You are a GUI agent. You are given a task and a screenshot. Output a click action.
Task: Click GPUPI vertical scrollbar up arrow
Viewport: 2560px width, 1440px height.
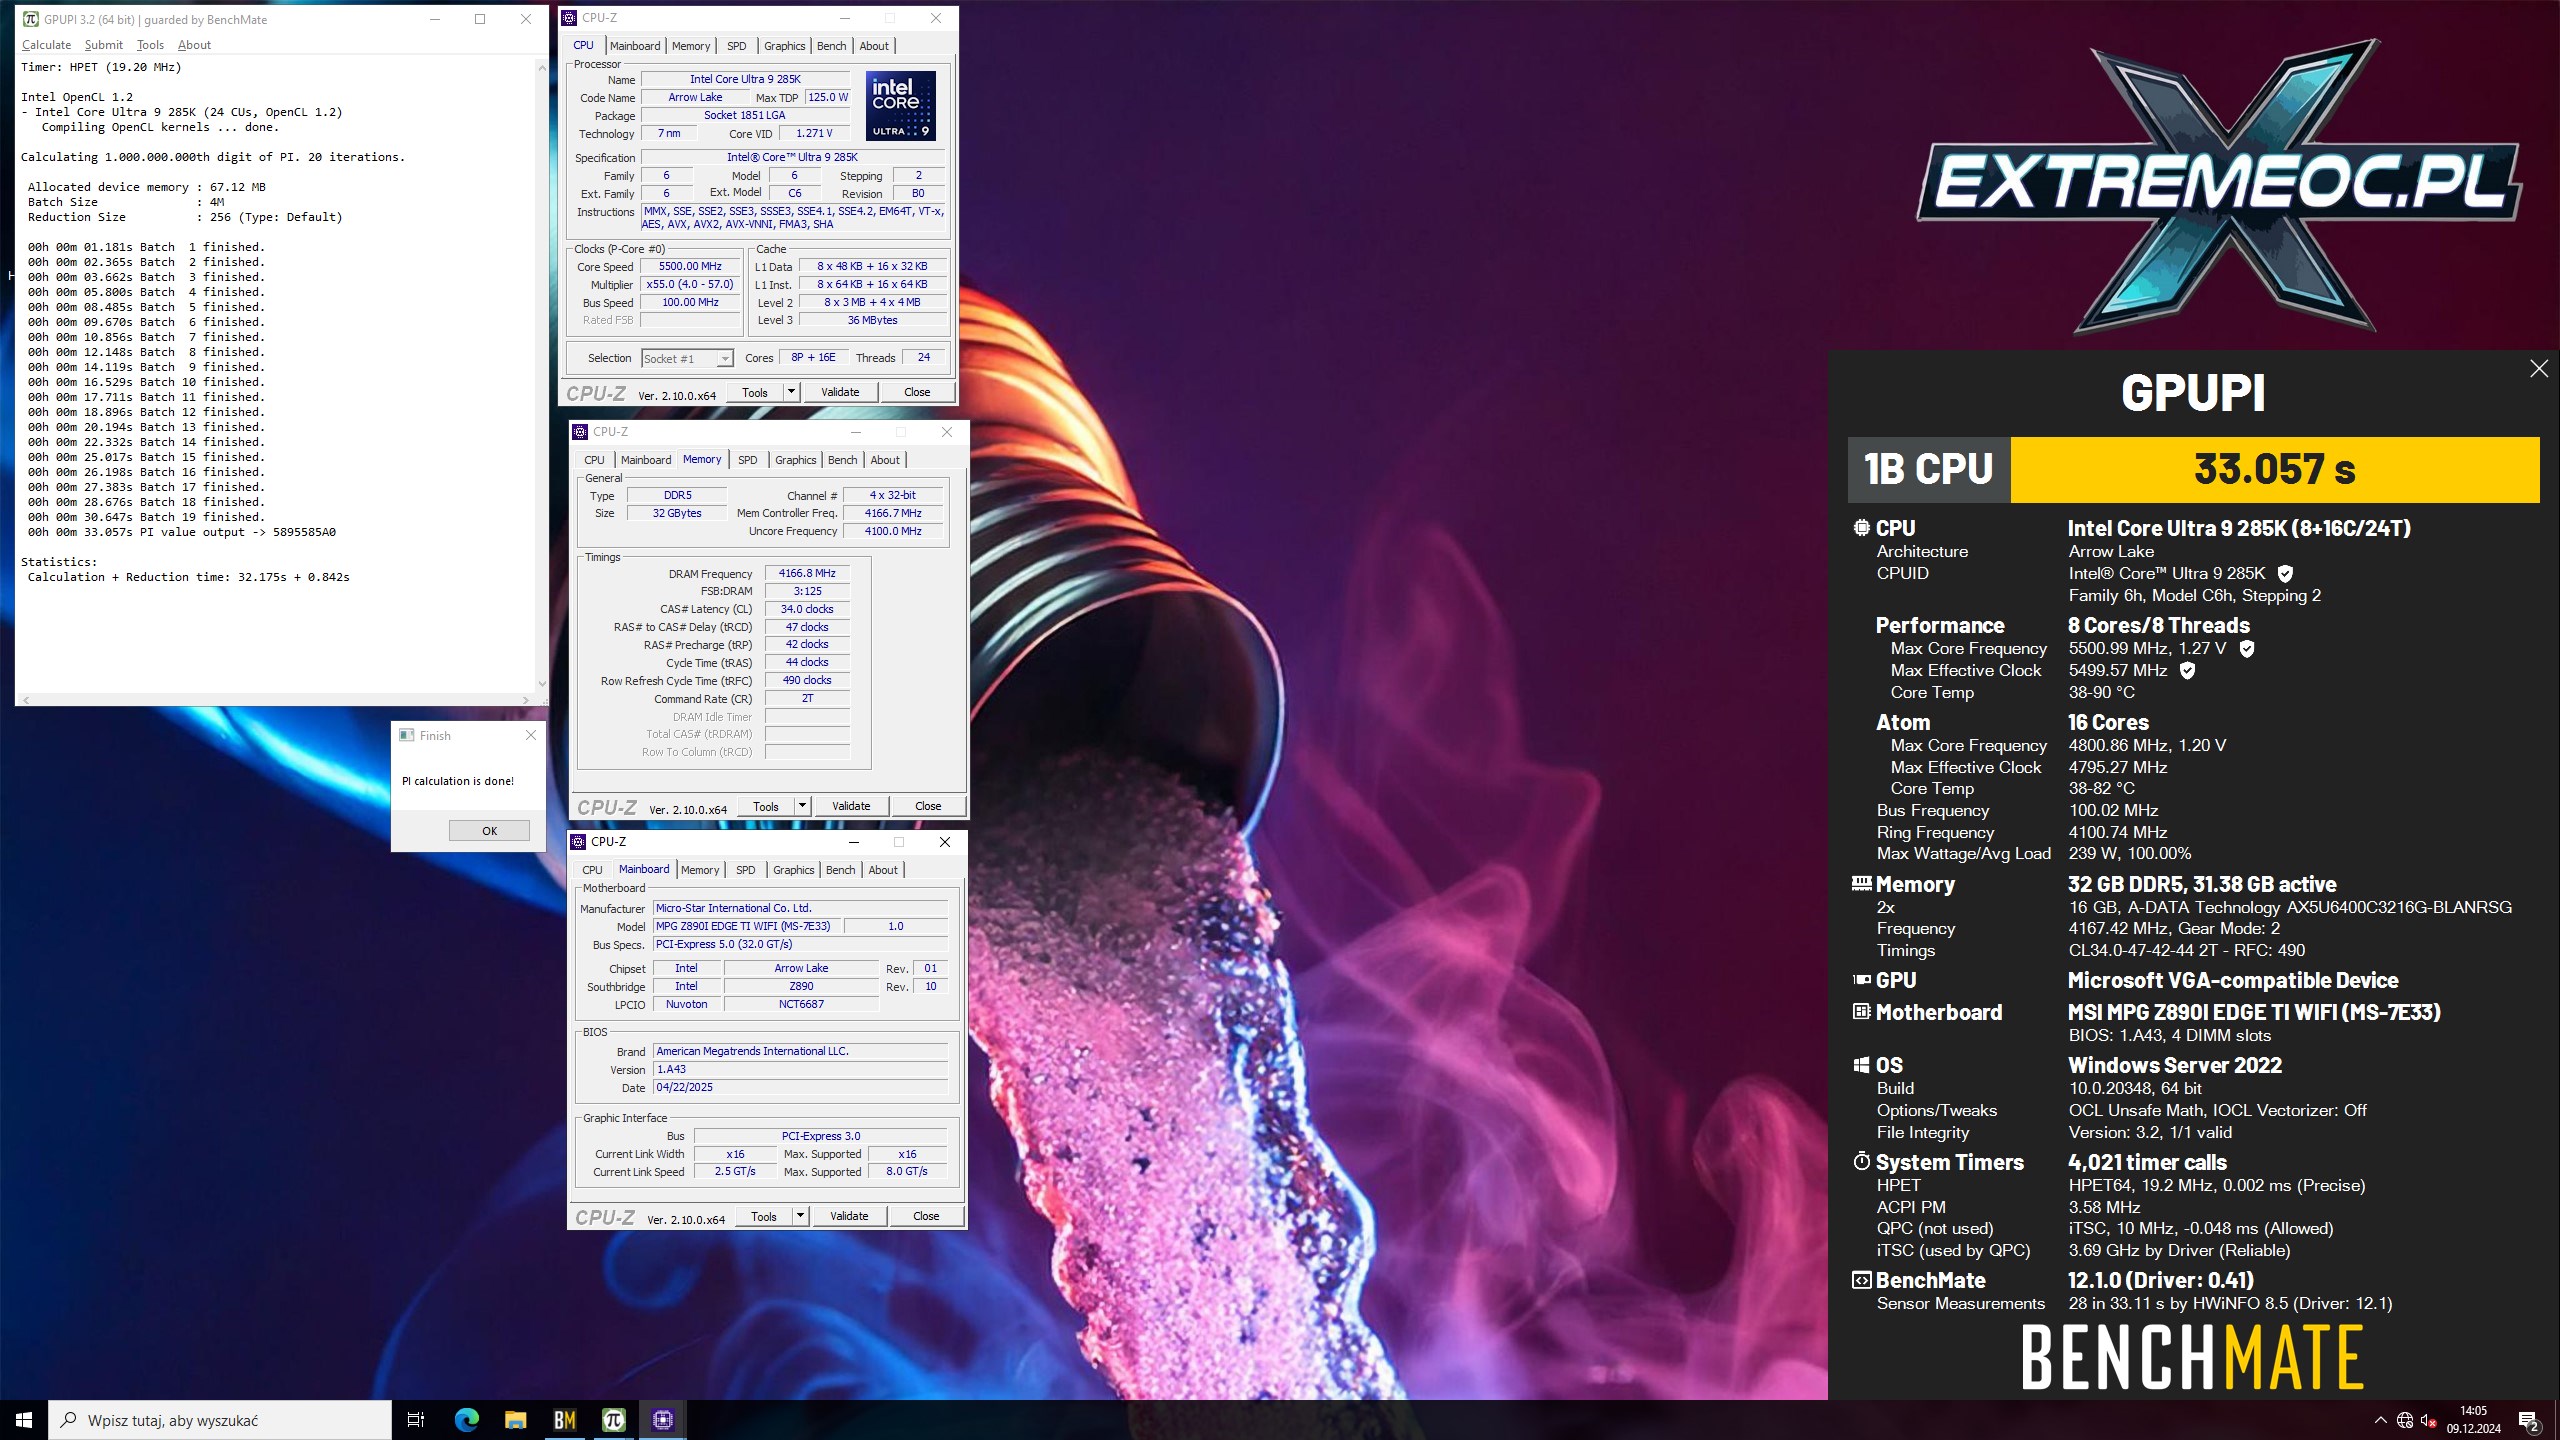[x=542, y=67]
